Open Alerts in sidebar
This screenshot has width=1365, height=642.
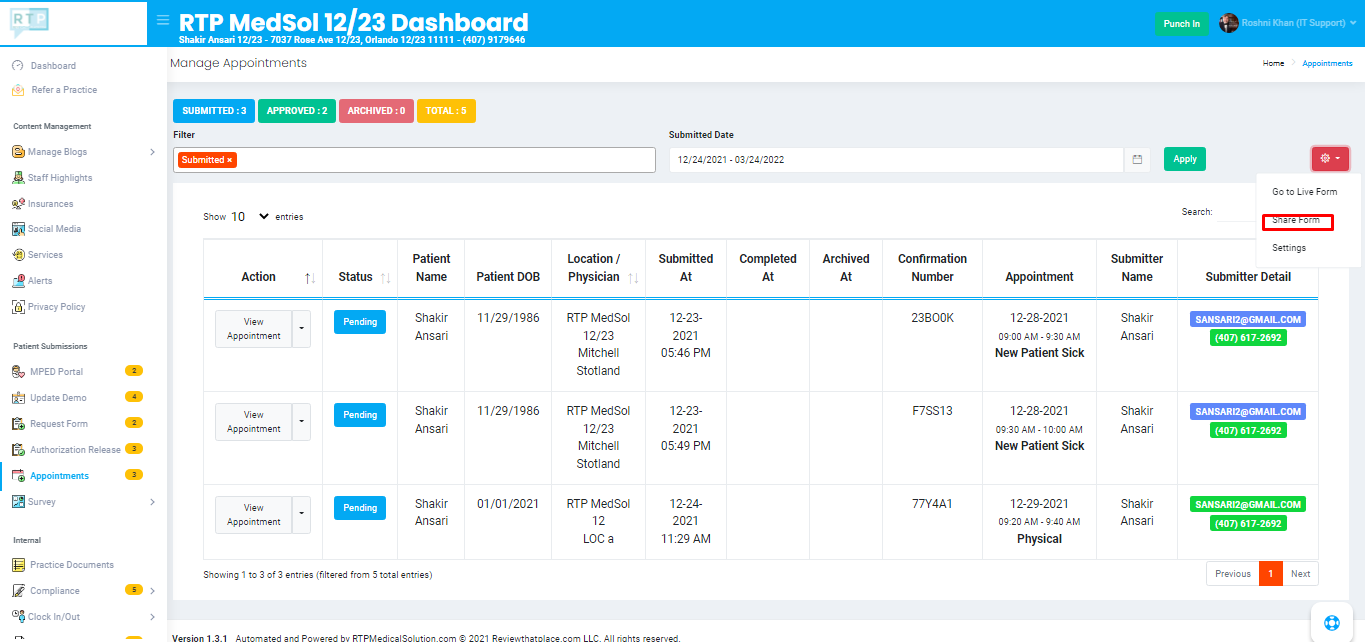coord(40,281)
